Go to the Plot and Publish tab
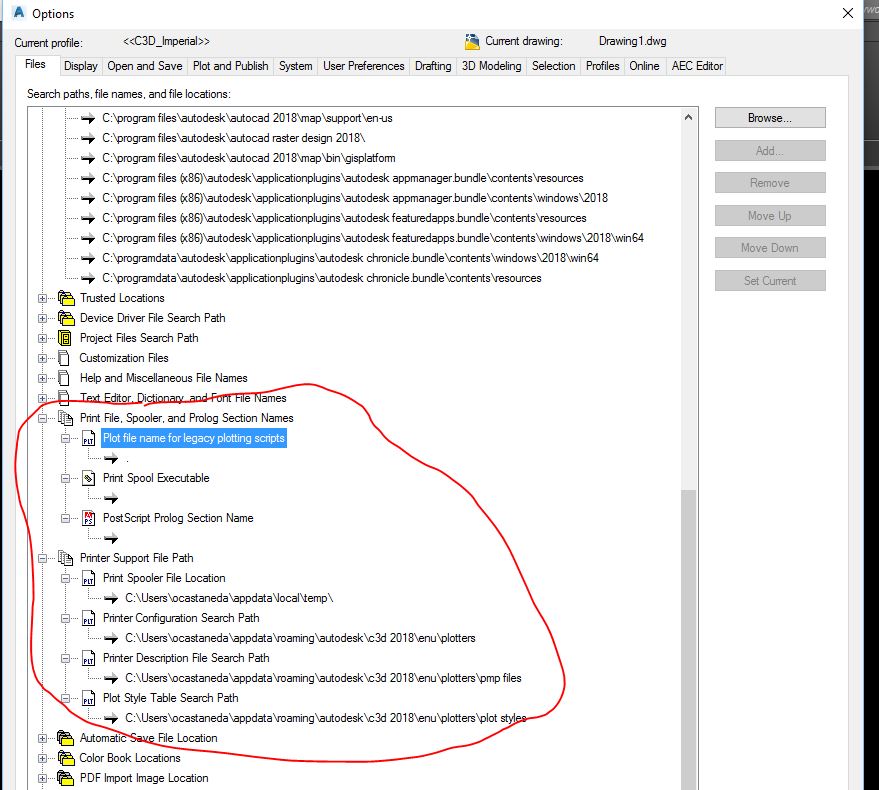Image resolution: width=879 pixels, height=790 pixels. point(230,66)
